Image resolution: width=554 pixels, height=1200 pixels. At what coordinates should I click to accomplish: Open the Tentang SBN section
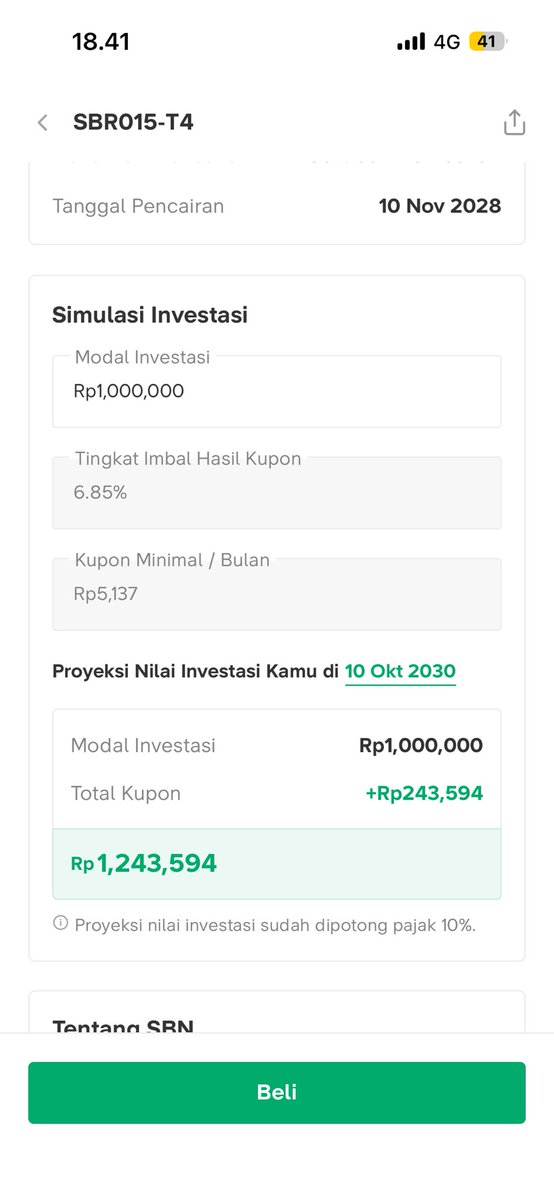pyautogui.click(x=123, y=1026)
